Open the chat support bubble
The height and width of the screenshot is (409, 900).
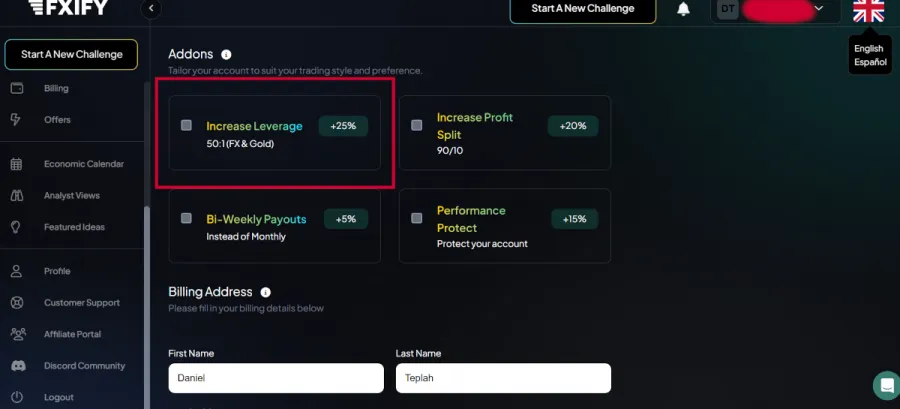(x=885, y=385)
